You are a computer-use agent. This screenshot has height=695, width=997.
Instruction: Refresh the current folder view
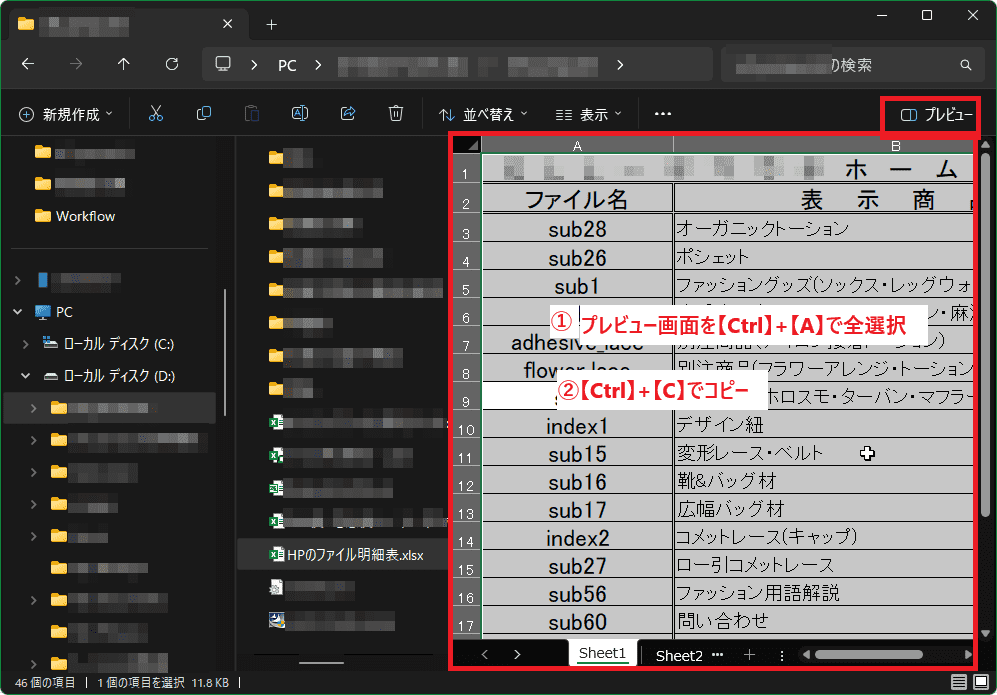pos(171,64)
